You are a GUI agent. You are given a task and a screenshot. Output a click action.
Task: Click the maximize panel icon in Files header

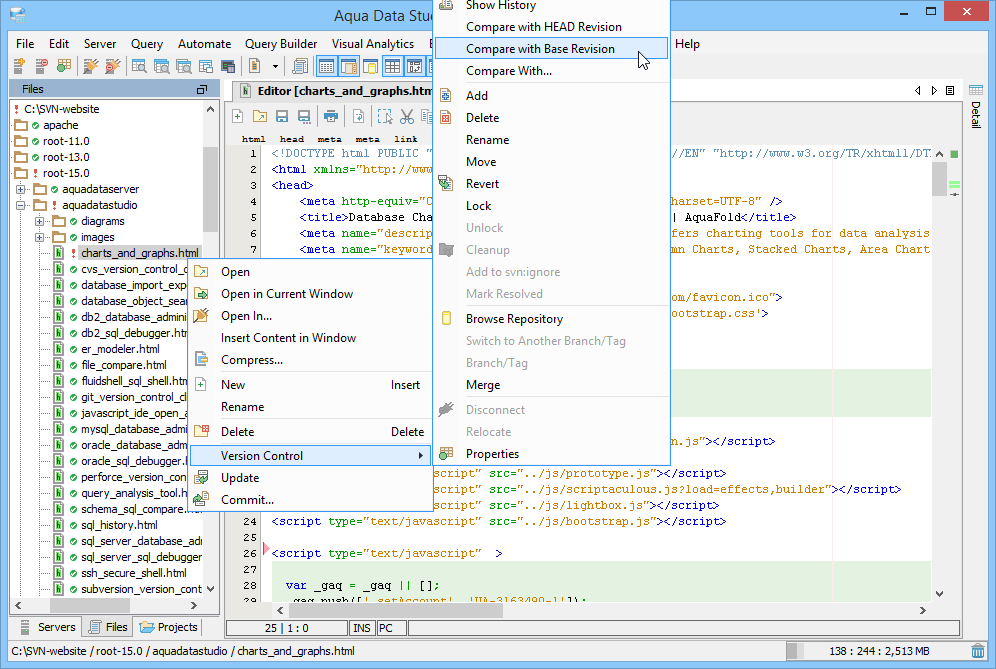pyautogui.click(x=202, y=90)
